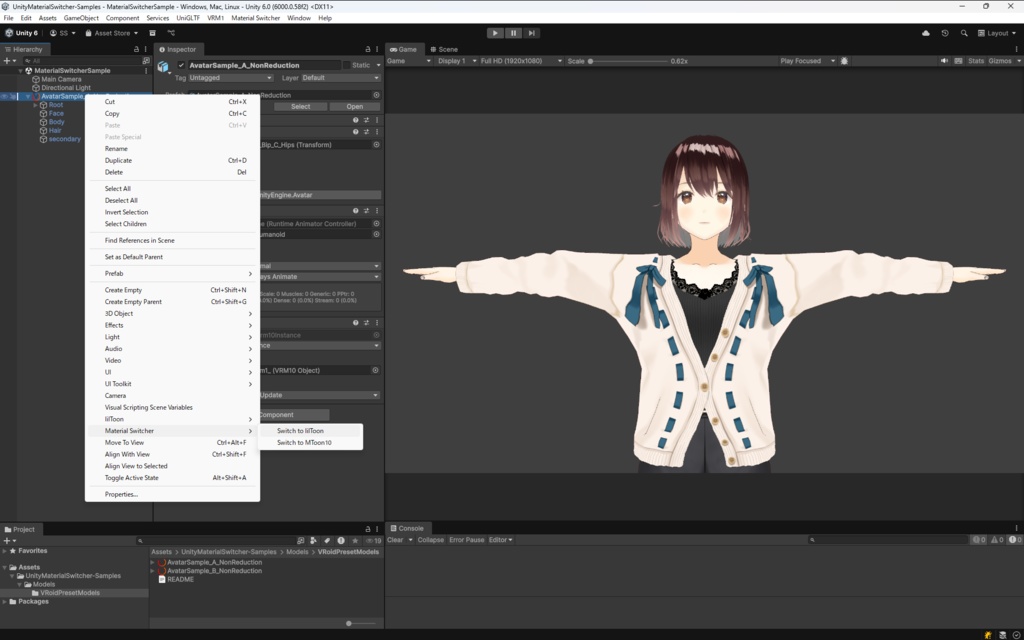Select the README file in the Project panel
The height and width of the screenshot is (640, 1024).
181,579
